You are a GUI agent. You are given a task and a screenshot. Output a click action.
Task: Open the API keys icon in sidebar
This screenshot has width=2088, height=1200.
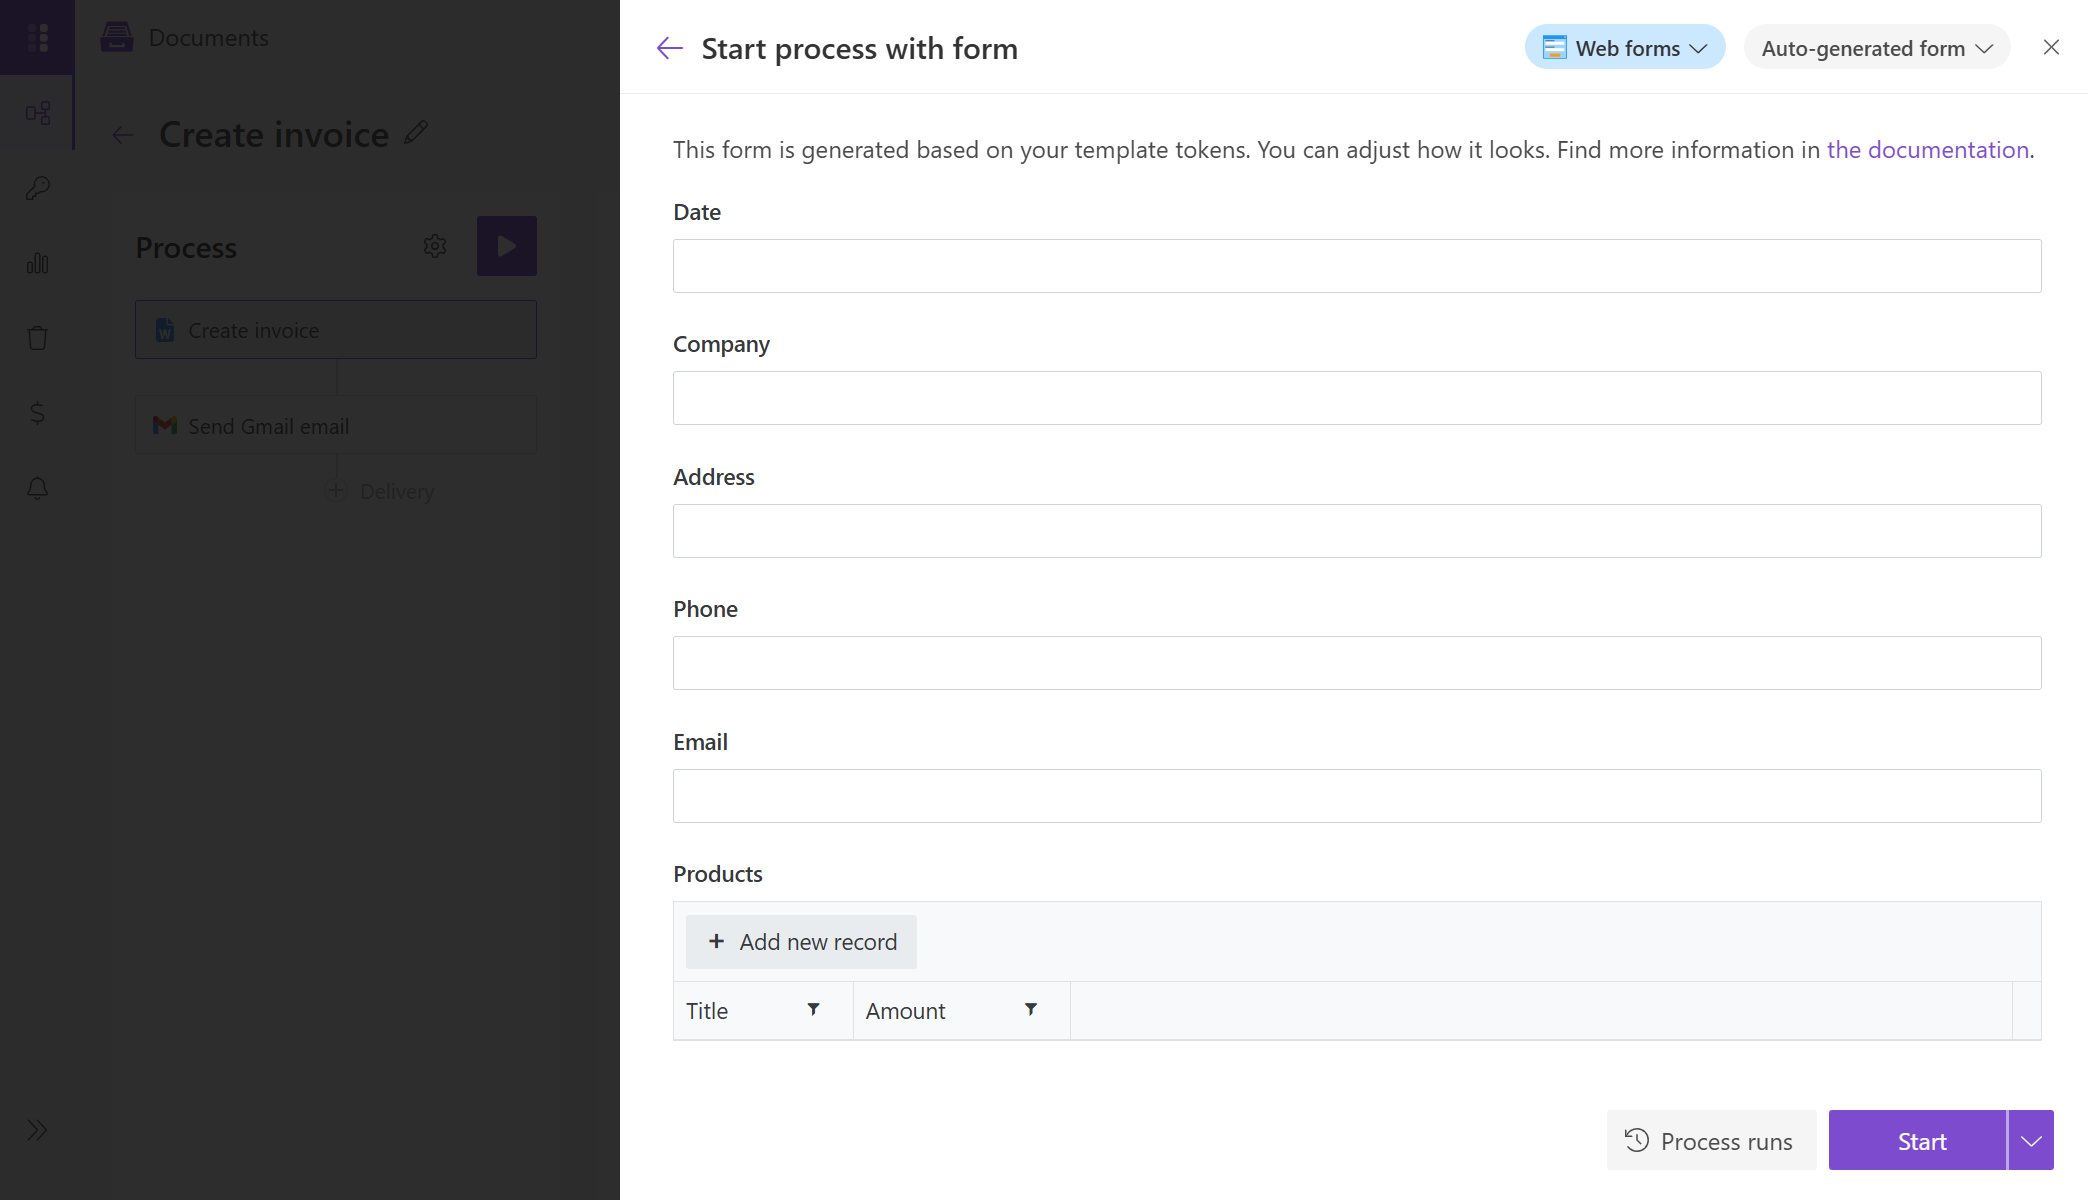coord(38,188)
